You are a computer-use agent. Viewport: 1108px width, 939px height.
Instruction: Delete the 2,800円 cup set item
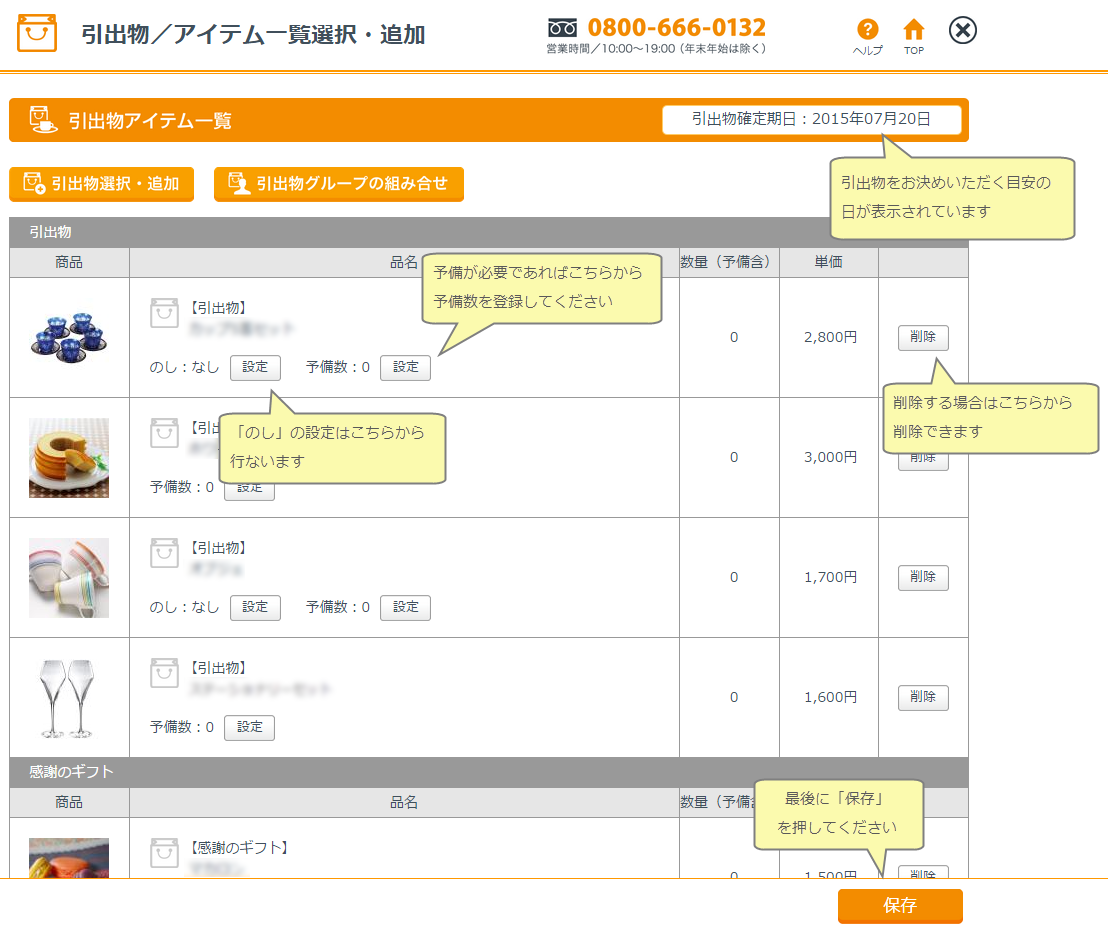pyautogui.click(x=922, y=338)
